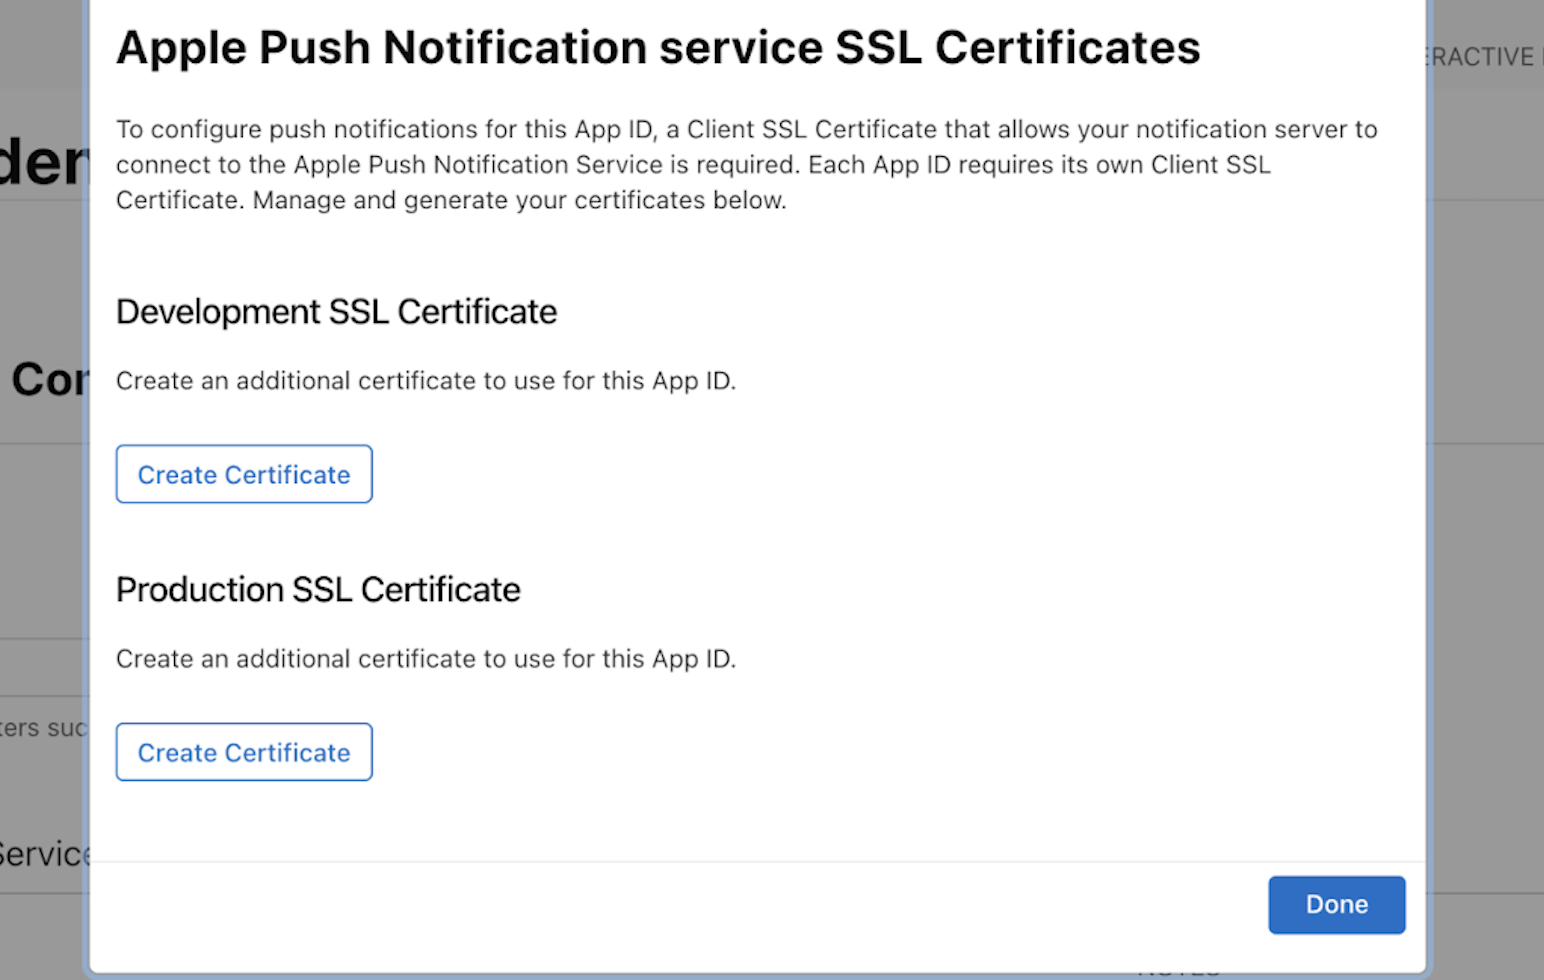1544x980 pixels.
Task: Select the Production SSL Certificate heading
Action: click(x=318, y=590)
